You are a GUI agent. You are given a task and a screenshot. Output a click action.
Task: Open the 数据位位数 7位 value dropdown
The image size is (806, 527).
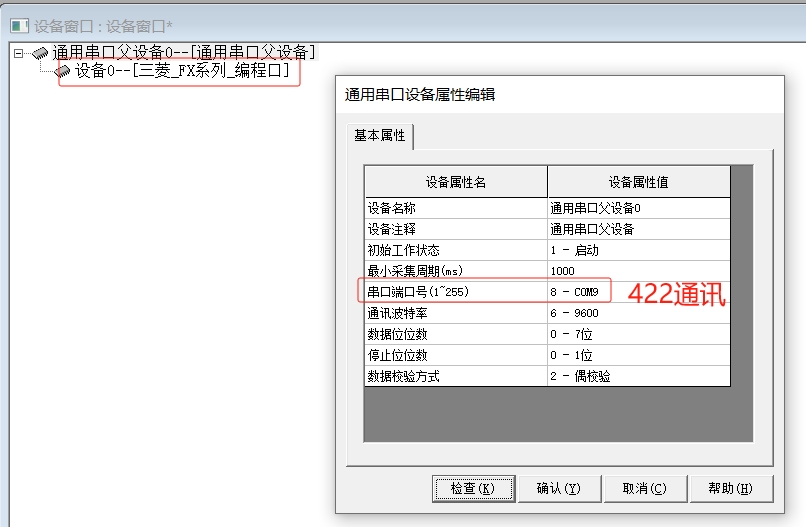pos(638,334)
